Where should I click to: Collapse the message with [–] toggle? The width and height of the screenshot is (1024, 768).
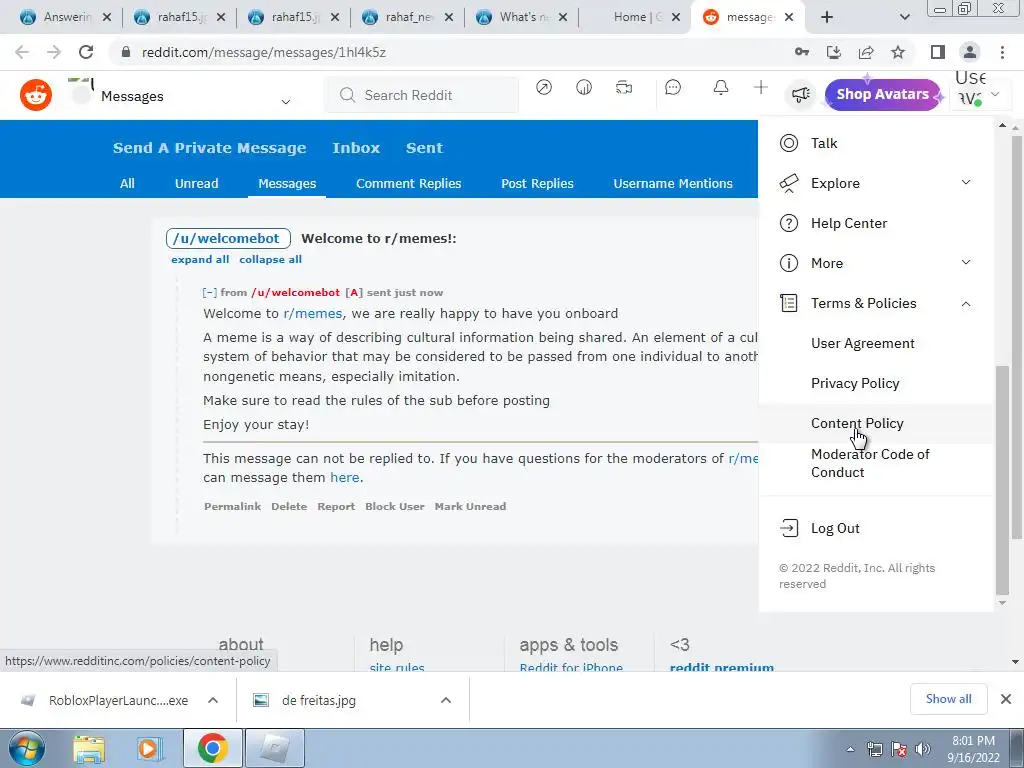210,293
